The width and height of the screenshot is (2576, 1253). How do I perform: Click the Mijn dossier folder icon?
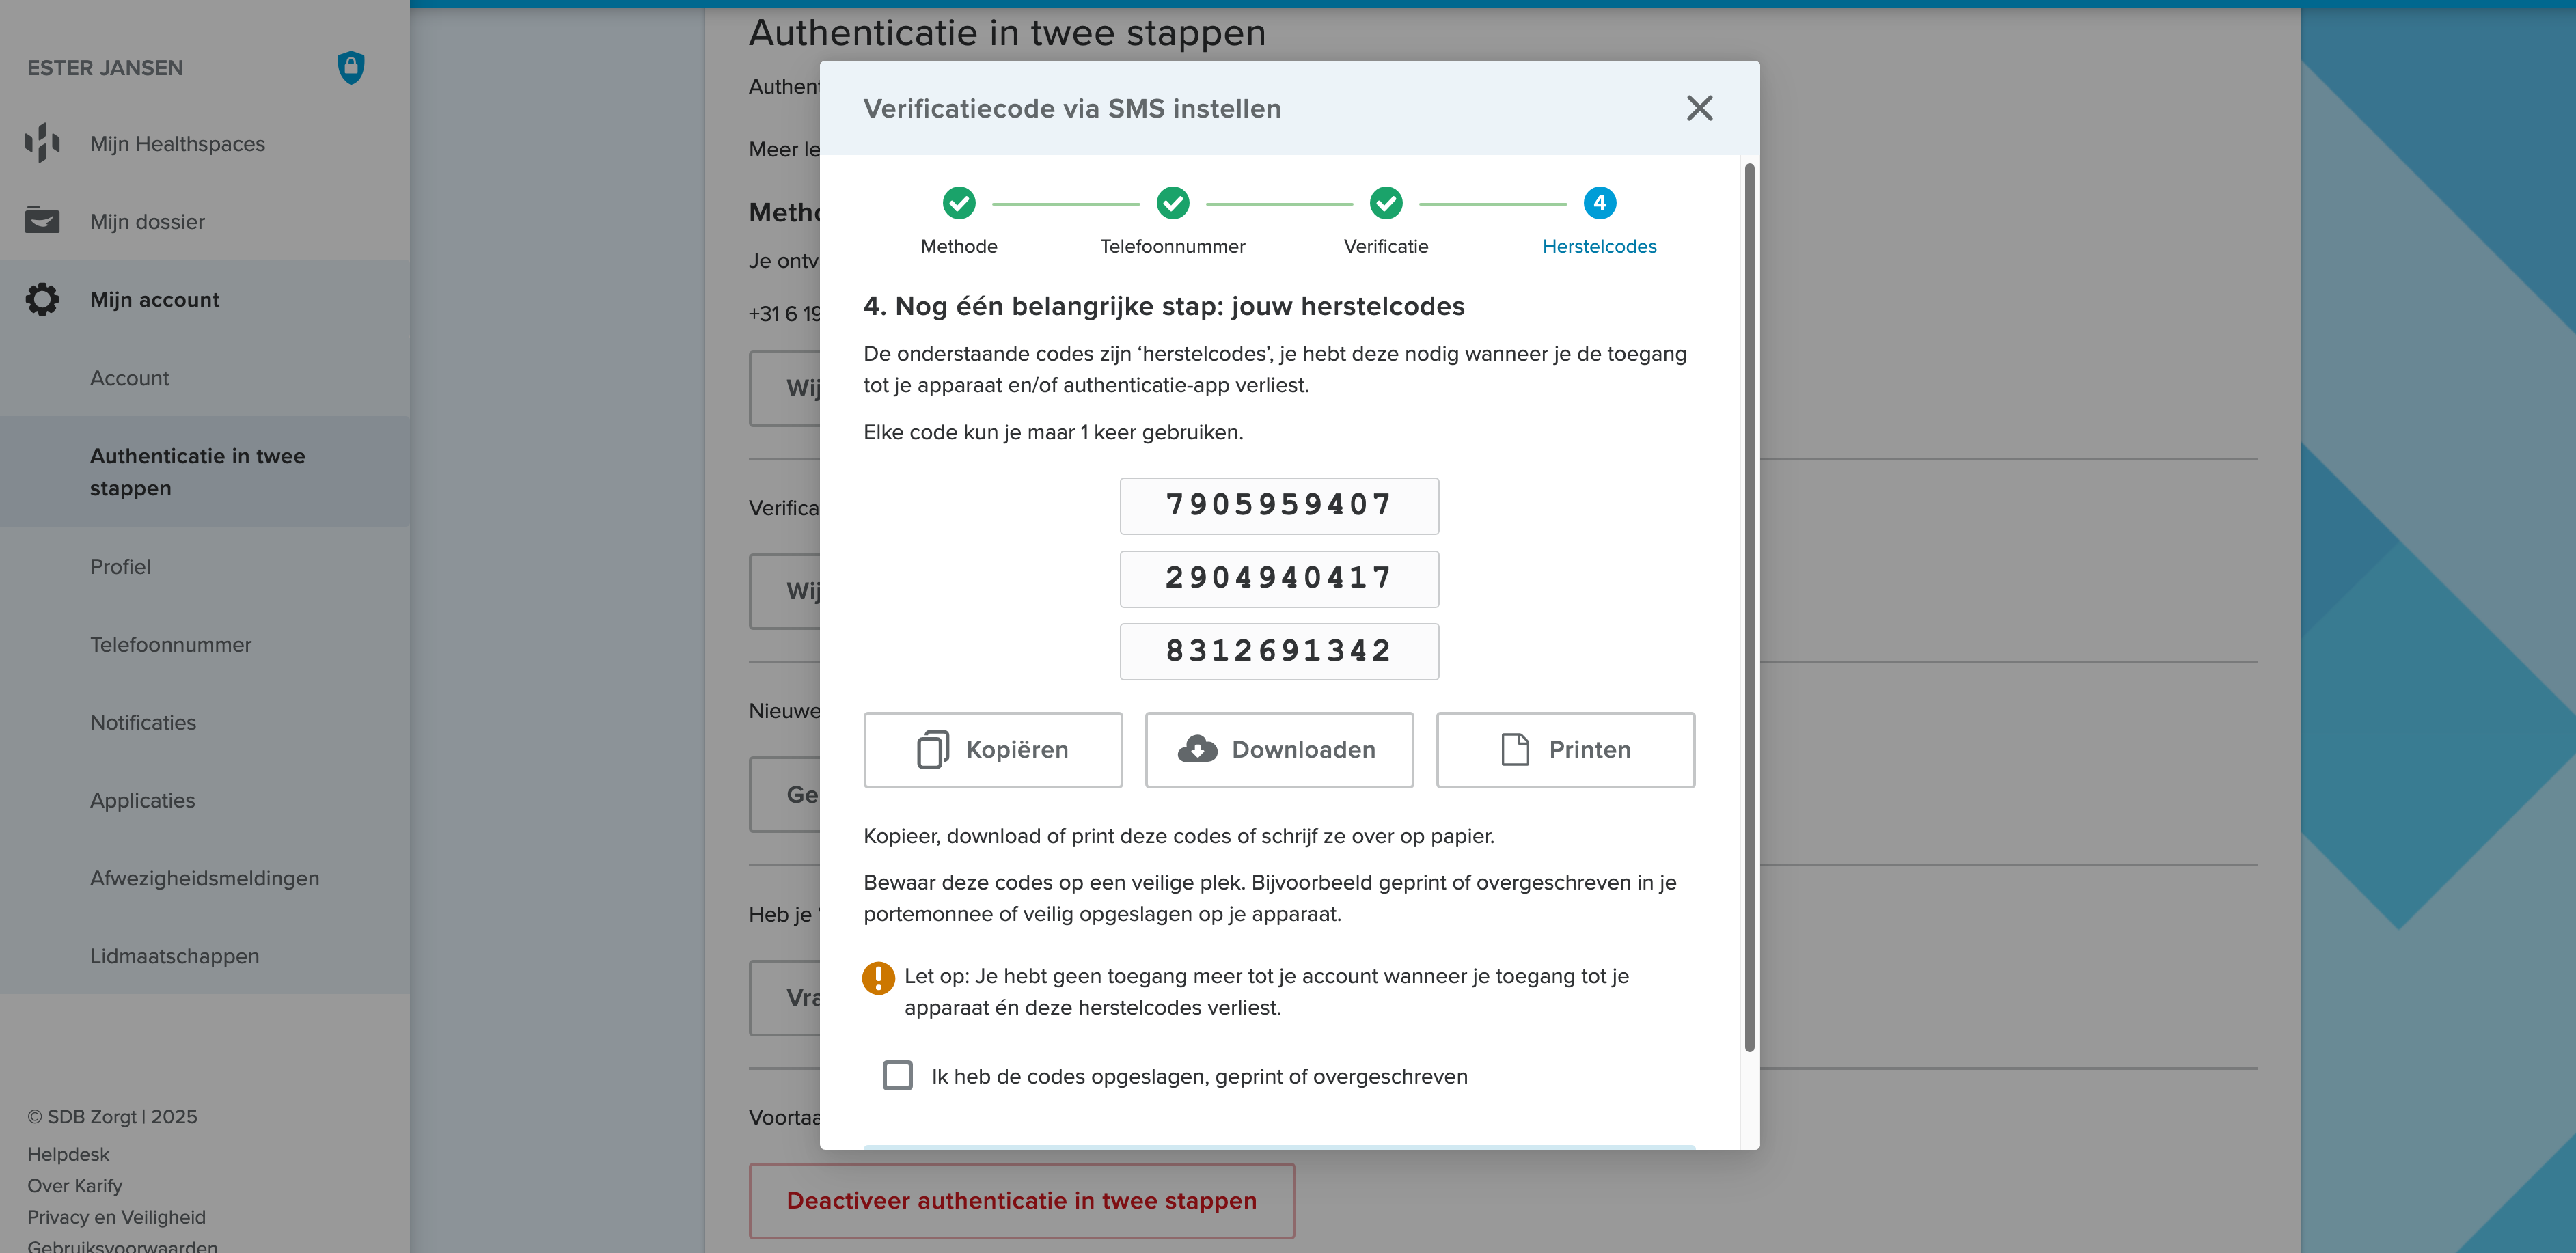42,220
